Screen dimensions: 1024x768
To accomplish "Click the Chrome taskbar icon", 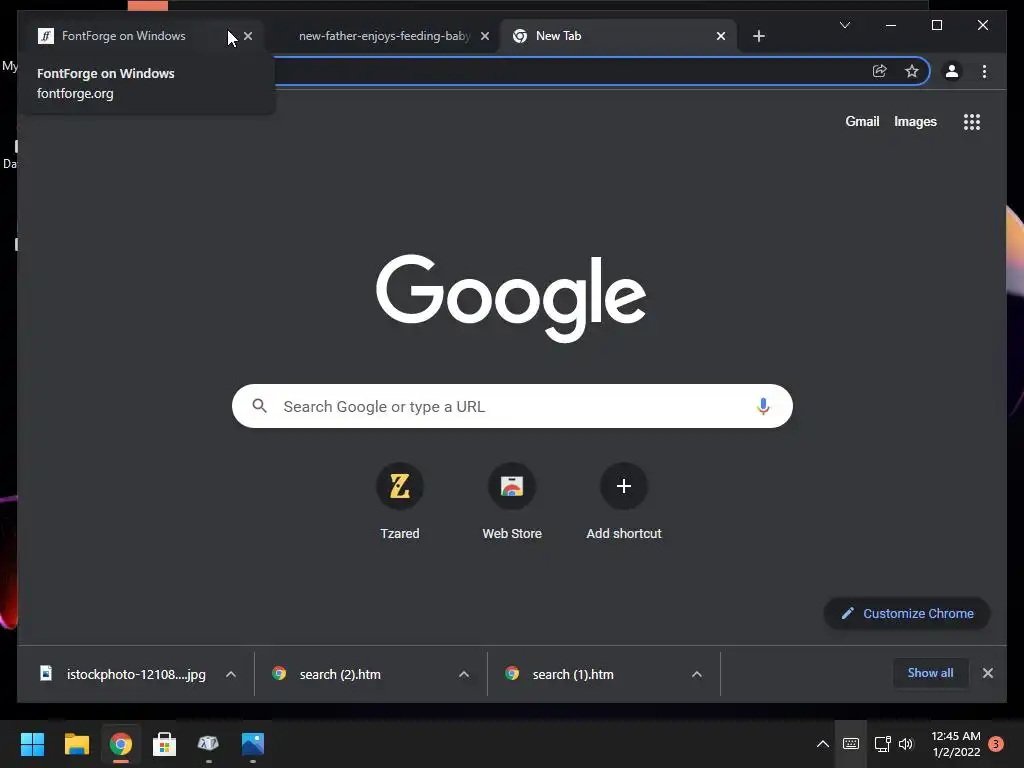I will (x=120, y=744).
